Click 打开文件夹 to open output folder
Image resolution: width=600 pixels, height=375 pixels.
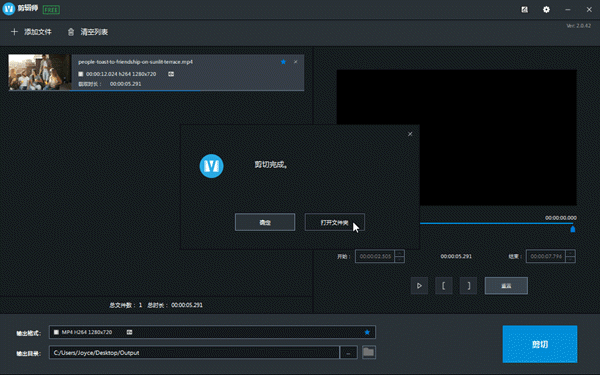[334, 222]
